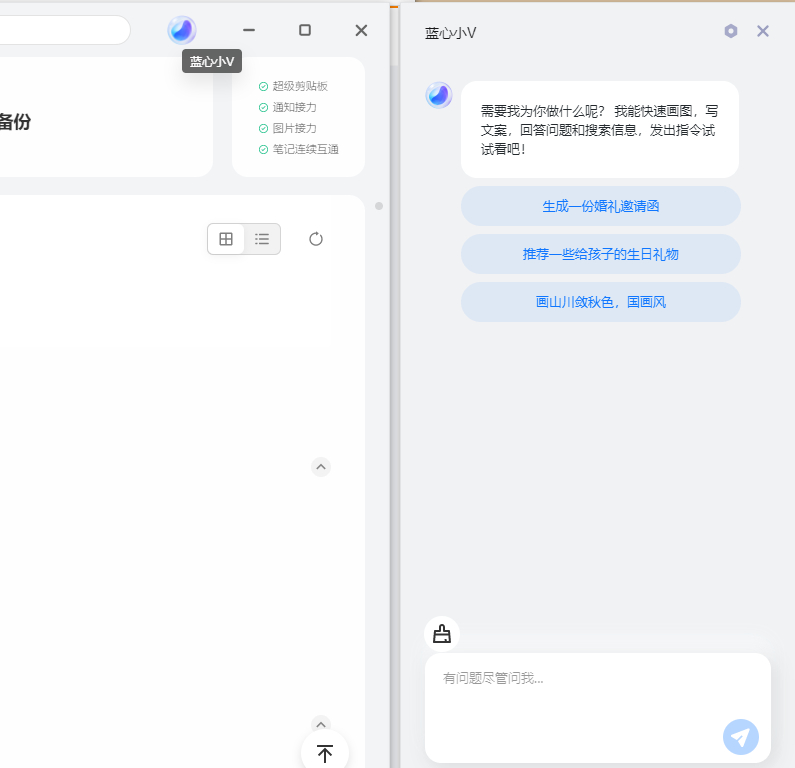Click the small gray dot beside content panel

pos(379,206)
